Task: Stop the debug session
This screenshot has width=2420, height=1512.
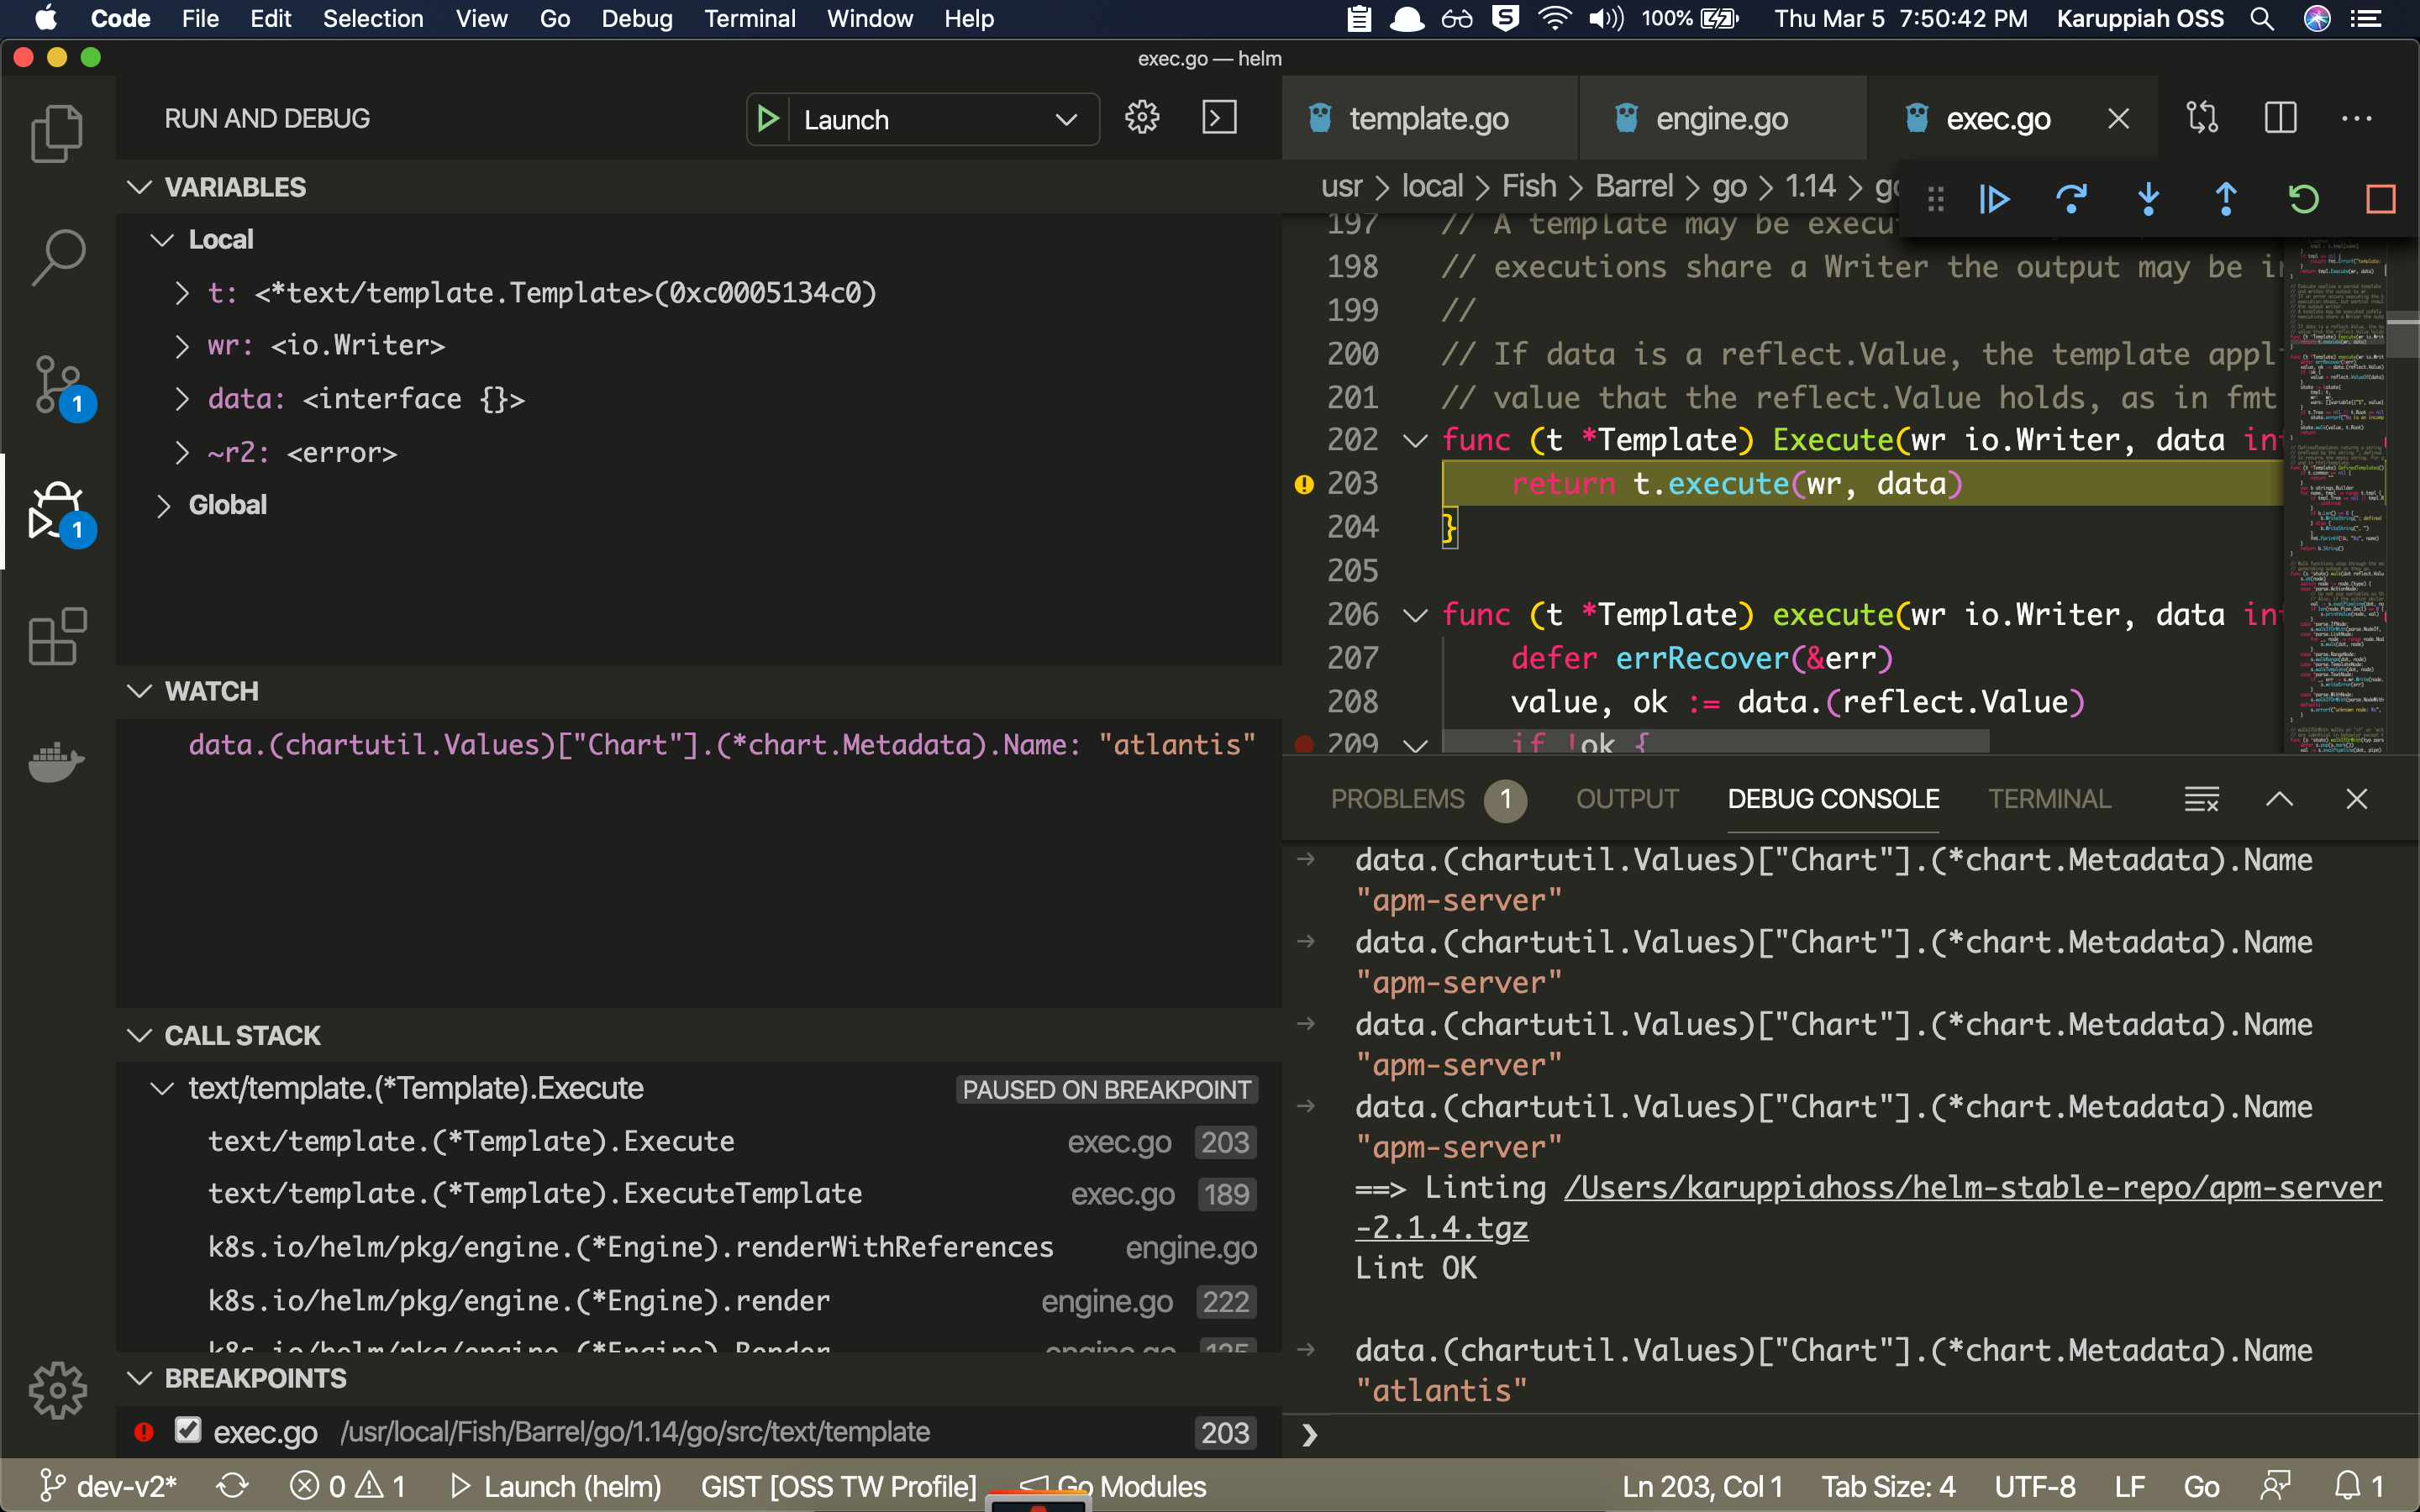Action: [x=2380, y=200]
